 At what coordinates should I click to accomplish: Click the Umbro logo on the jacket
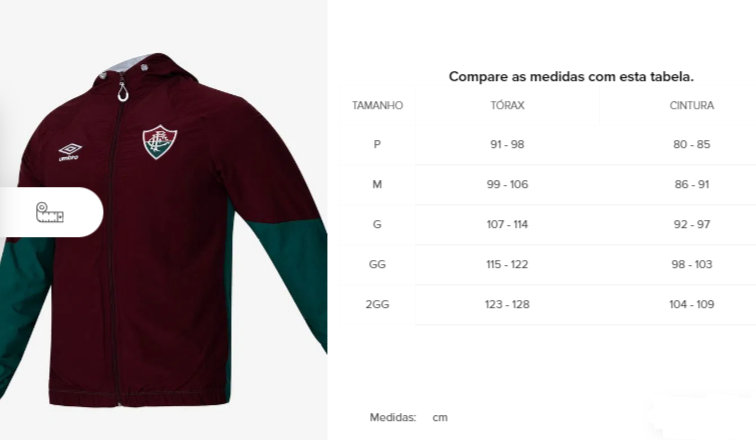click(x=69, y=152)
